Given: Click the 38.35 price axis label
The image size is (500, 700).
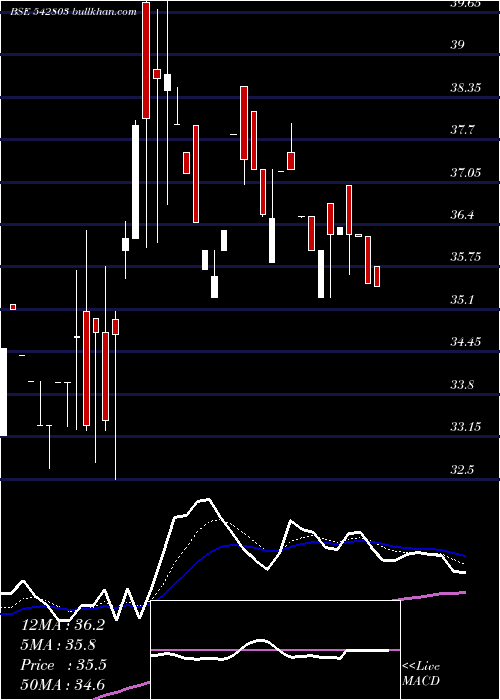Looking at the screenshot, I should (x=466, y=87).
